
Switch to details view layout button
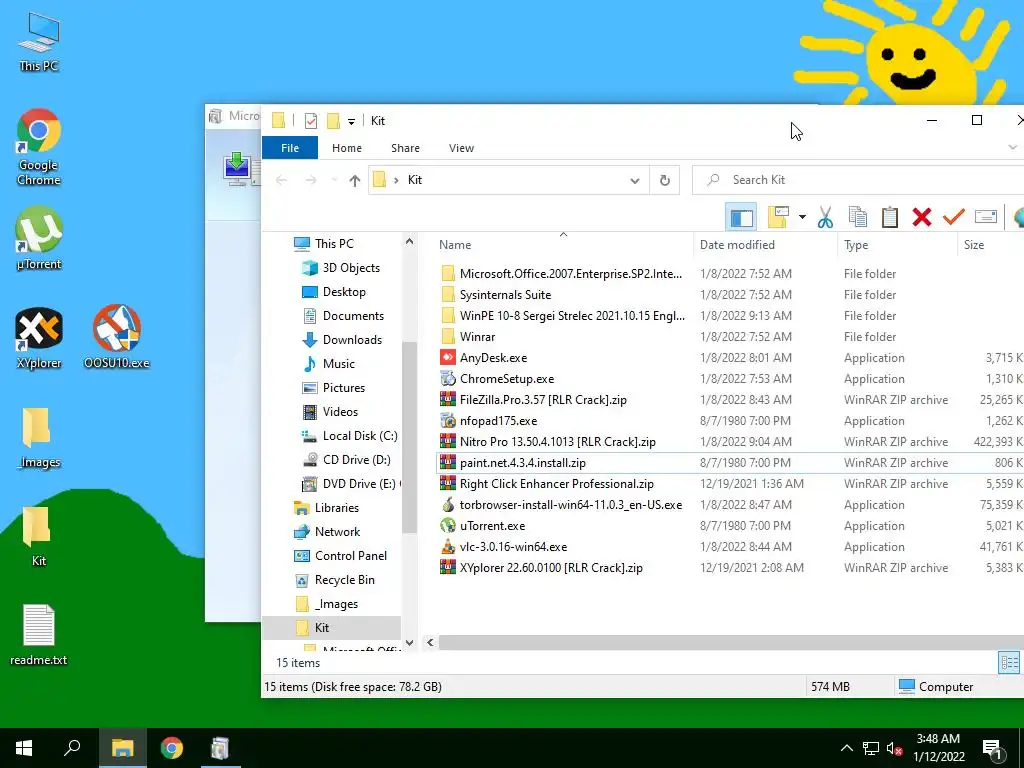point(1009,662)
